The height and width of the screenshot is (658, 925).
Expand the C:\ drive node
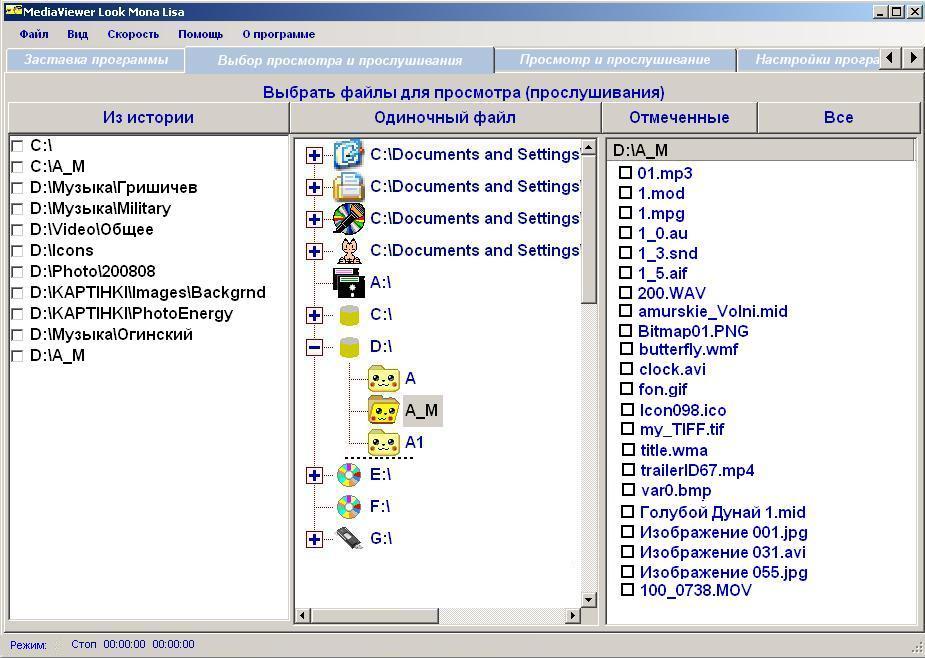(314, 315)
